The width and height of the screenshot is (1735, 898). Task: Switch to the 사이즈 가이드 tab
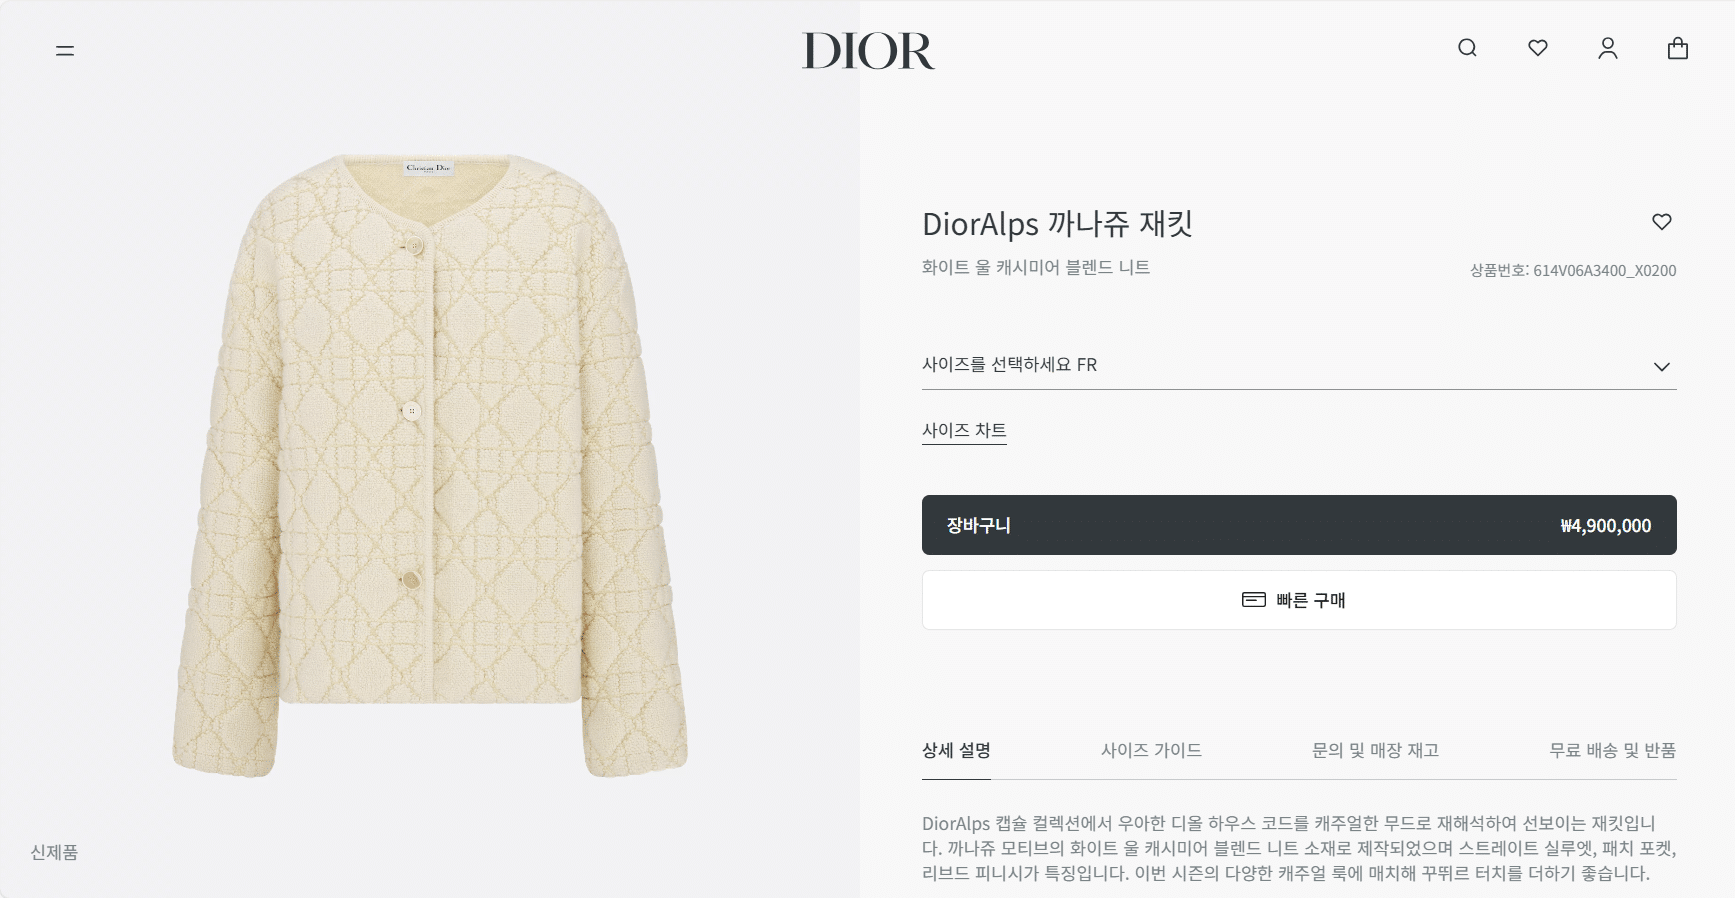tap(1151, 750)
